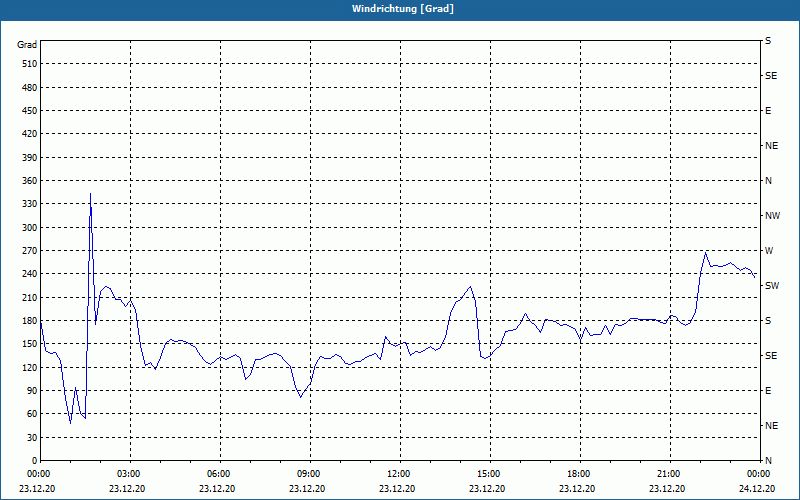Screen dimensions: 800x500
Task: Select the Grad unit label on the left axis
Action: click(27, 45)
